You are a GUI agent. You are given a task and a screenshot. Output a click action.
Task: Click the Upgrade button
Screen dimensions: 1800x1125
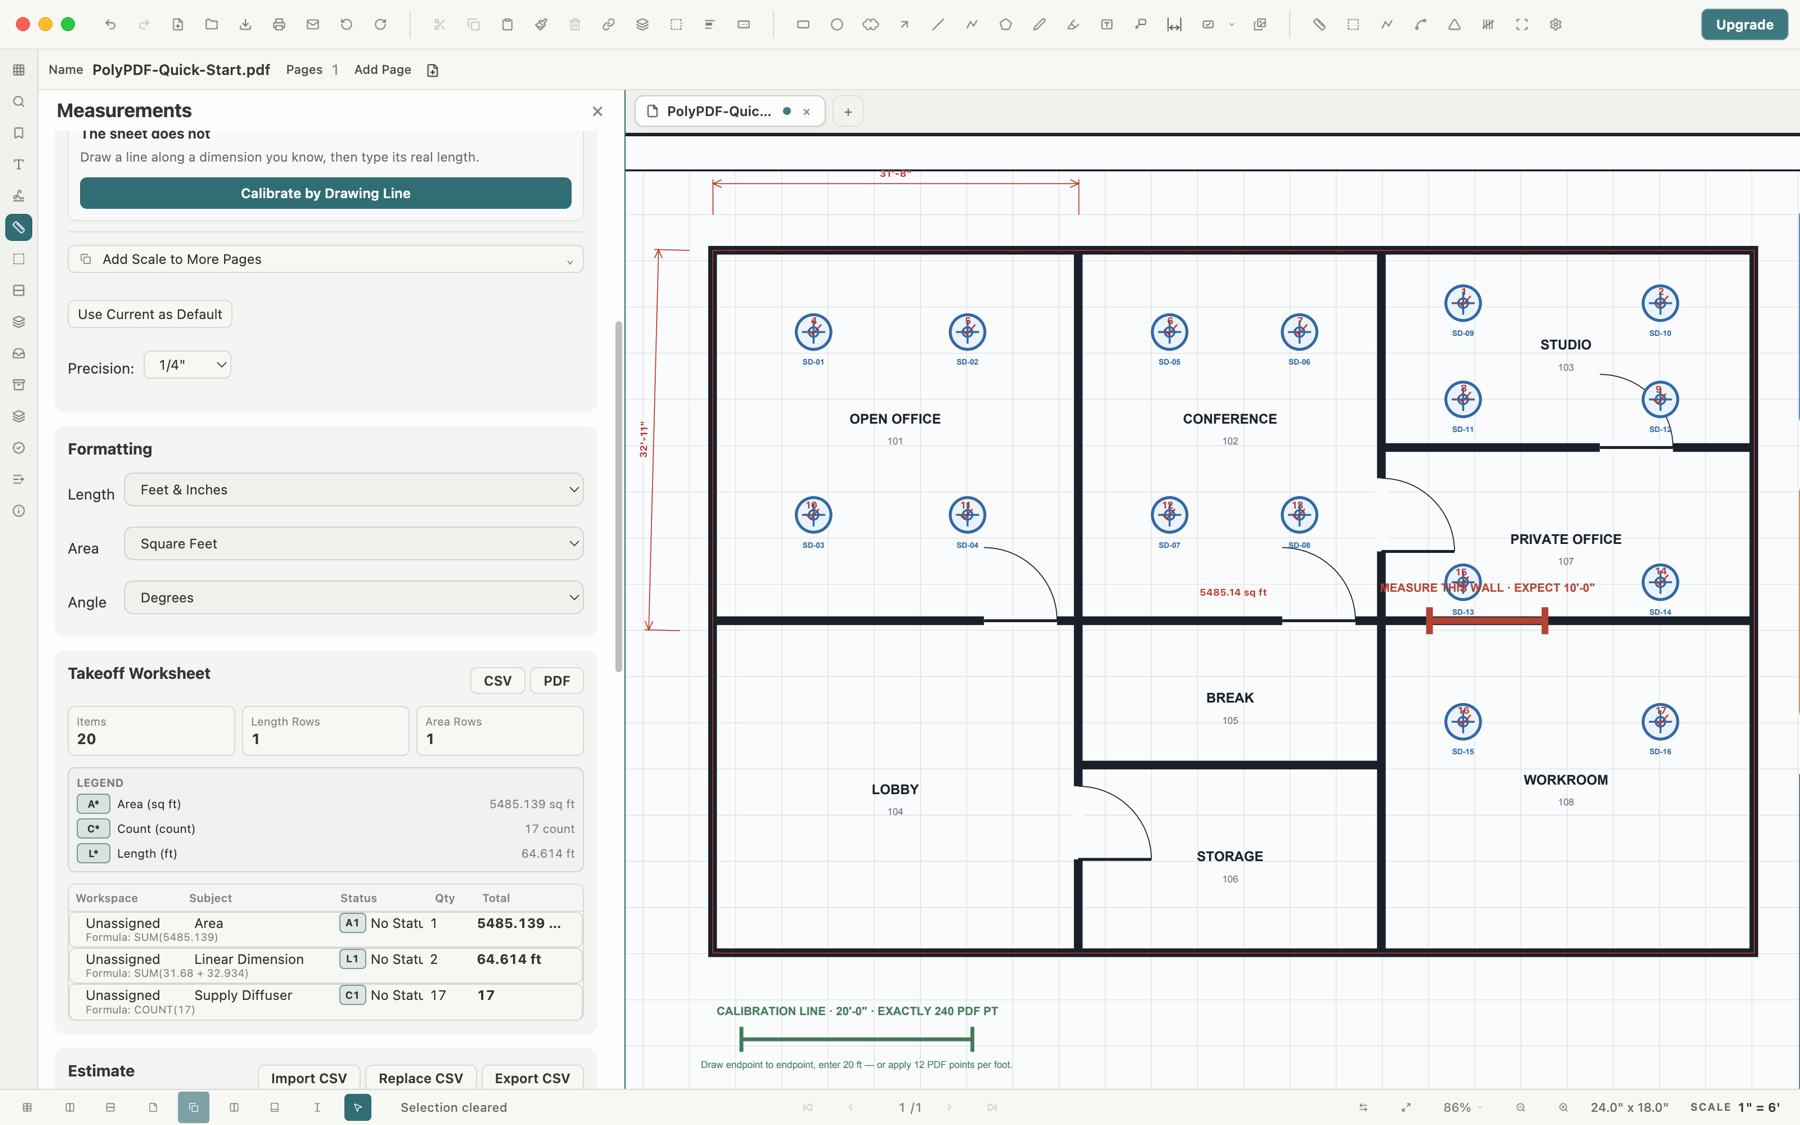[1744, 24]
